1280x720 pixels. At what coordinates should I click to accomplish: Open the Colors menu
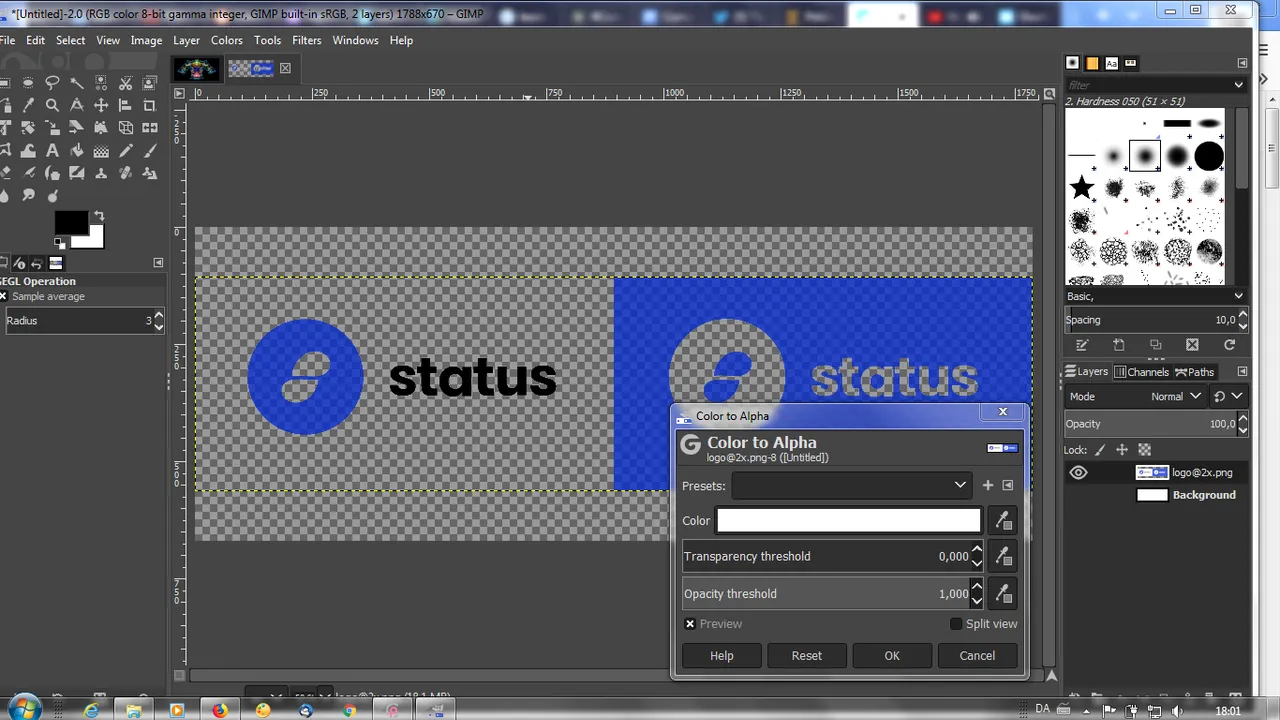pyautogui.click(x=226, y=40)
